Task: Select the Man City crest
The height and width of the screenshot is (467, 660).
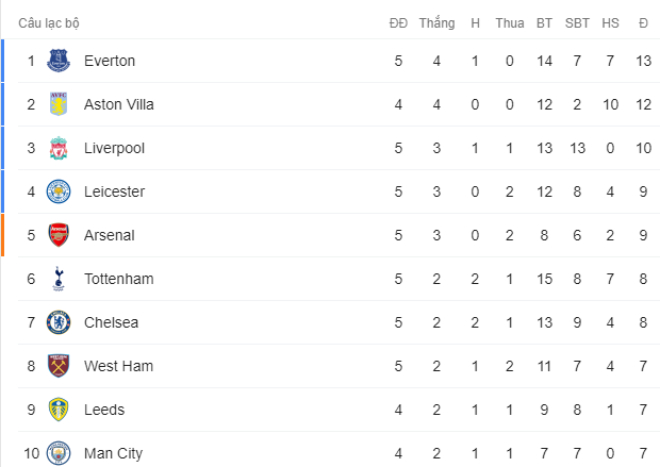Action: [59, 453]
